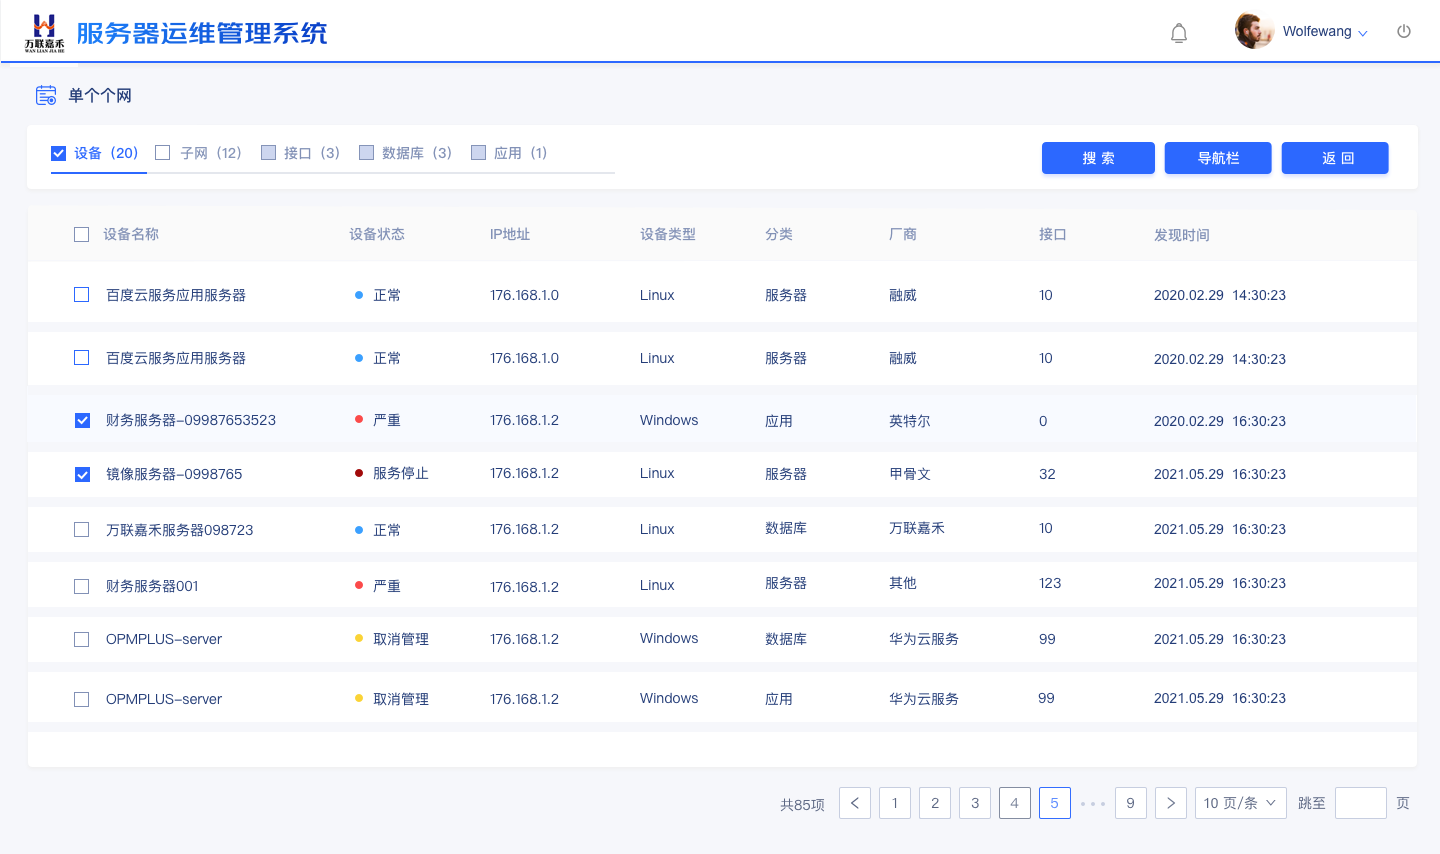
Task: Check the 子网 (12) checkbox
Action: tap(163, 153)
